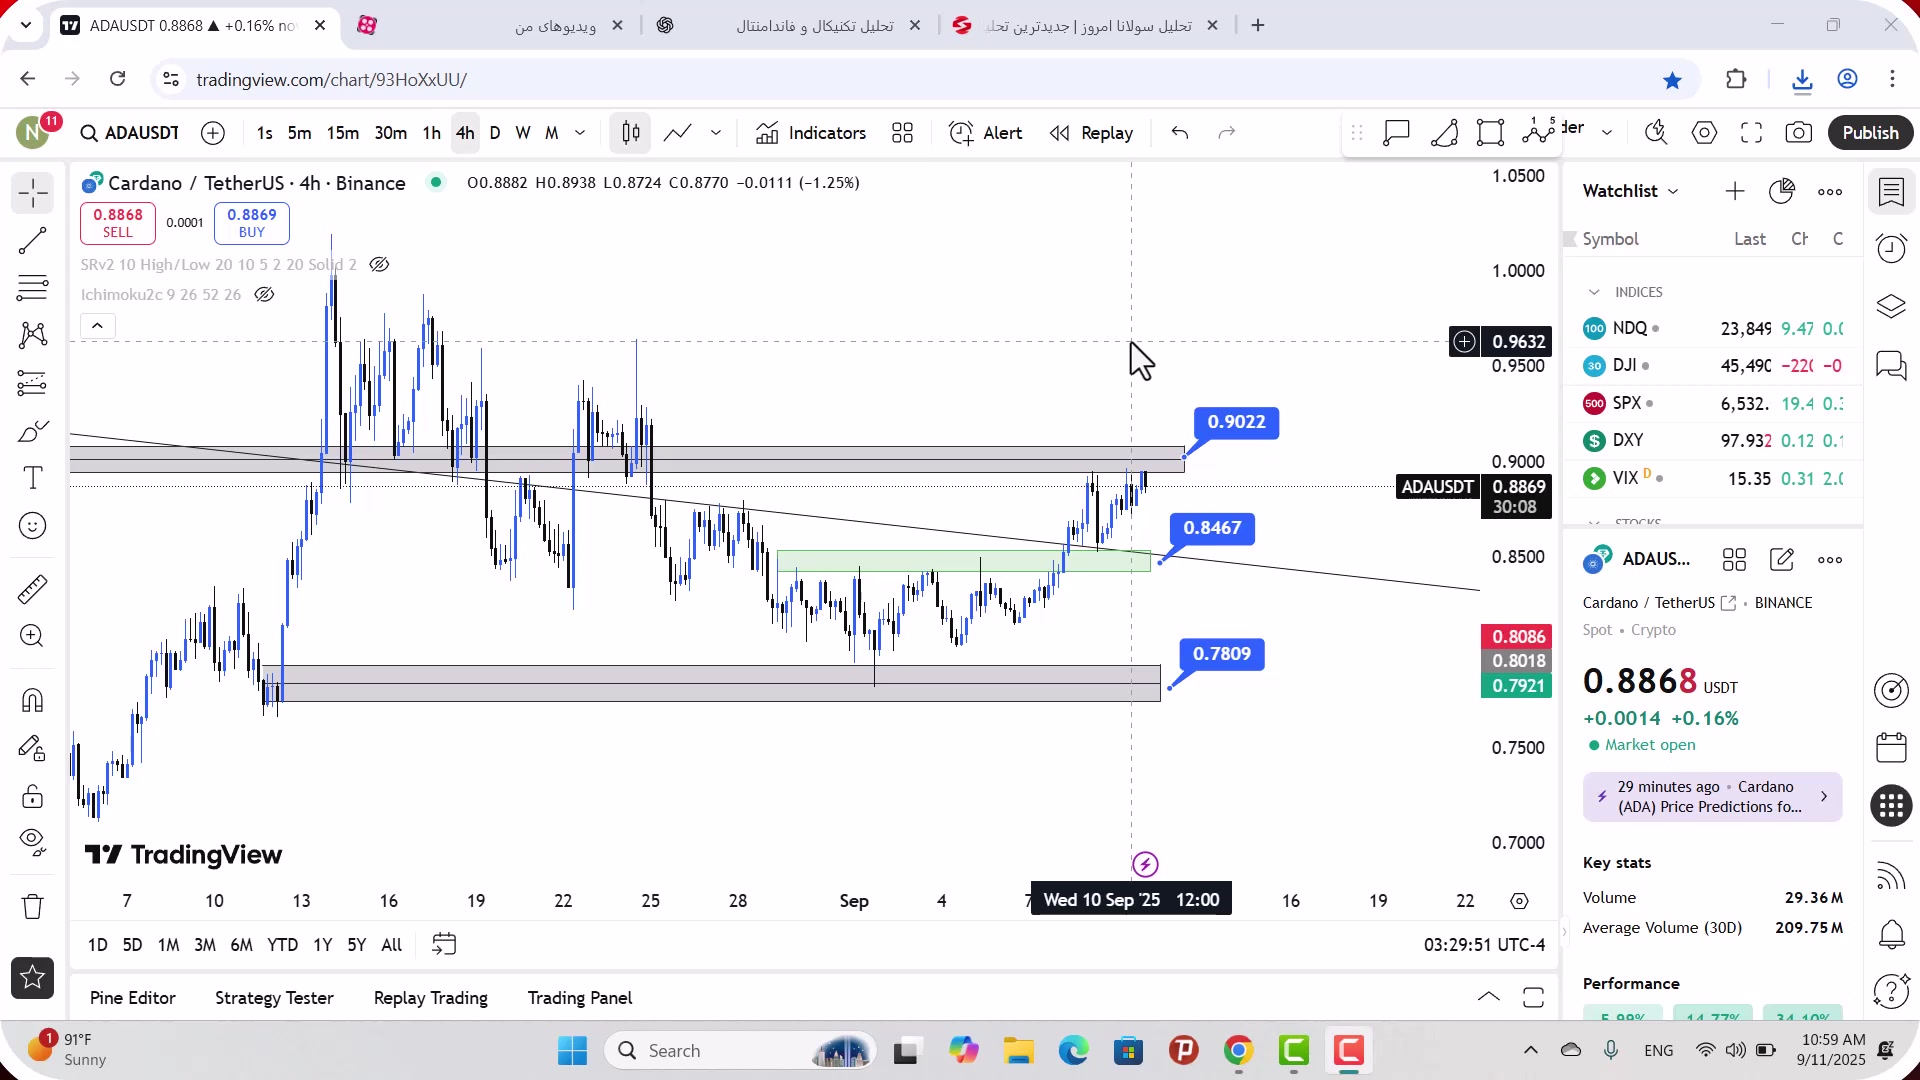Select the text annotation tool

pyautogui.click(x=32, y=478)
